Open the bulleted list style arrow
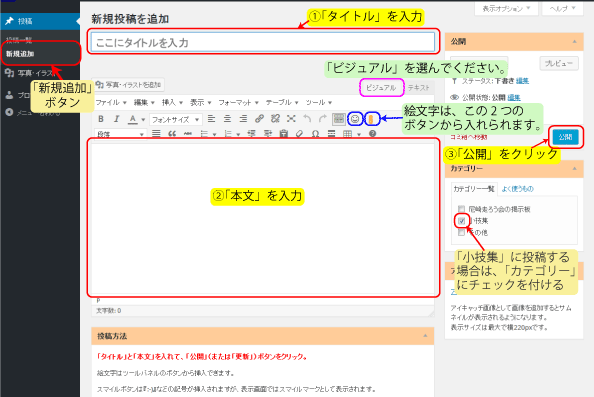This screenshot has width=594, height=397. tap(214, 134)
